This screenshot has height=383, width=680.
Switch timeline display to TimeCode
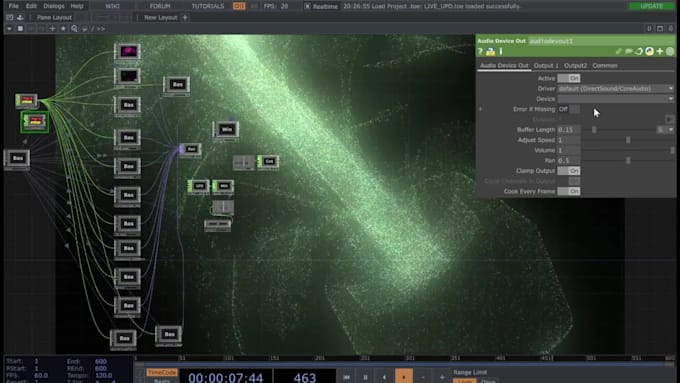(x=162, y=372)
